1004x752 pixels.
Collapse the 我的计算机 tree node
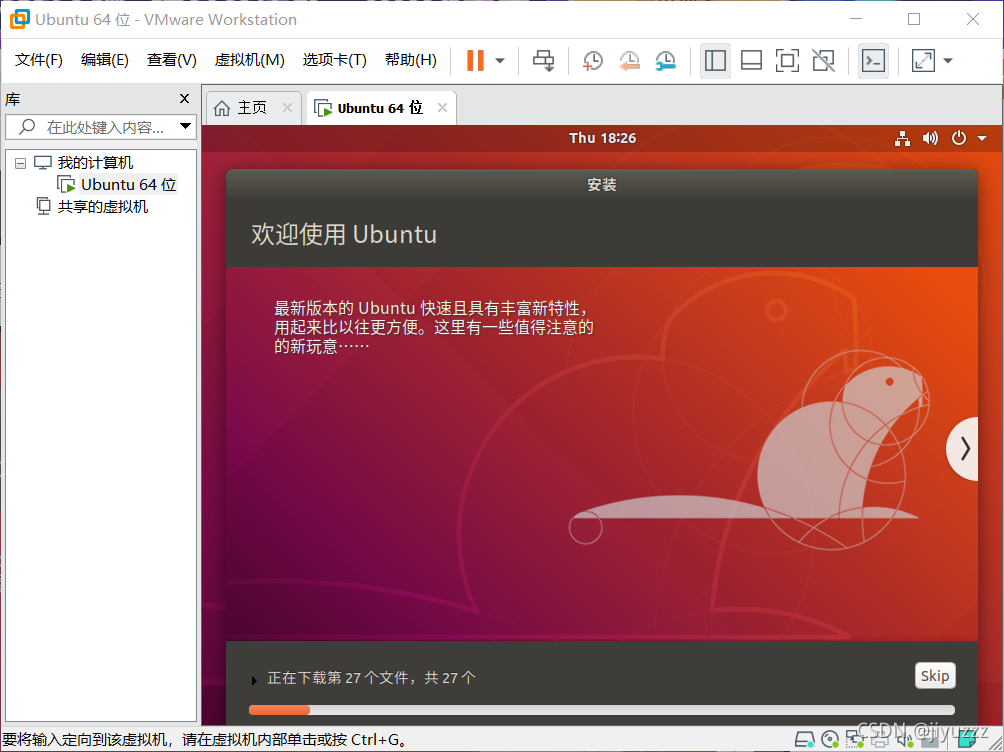tap(21, 162)
